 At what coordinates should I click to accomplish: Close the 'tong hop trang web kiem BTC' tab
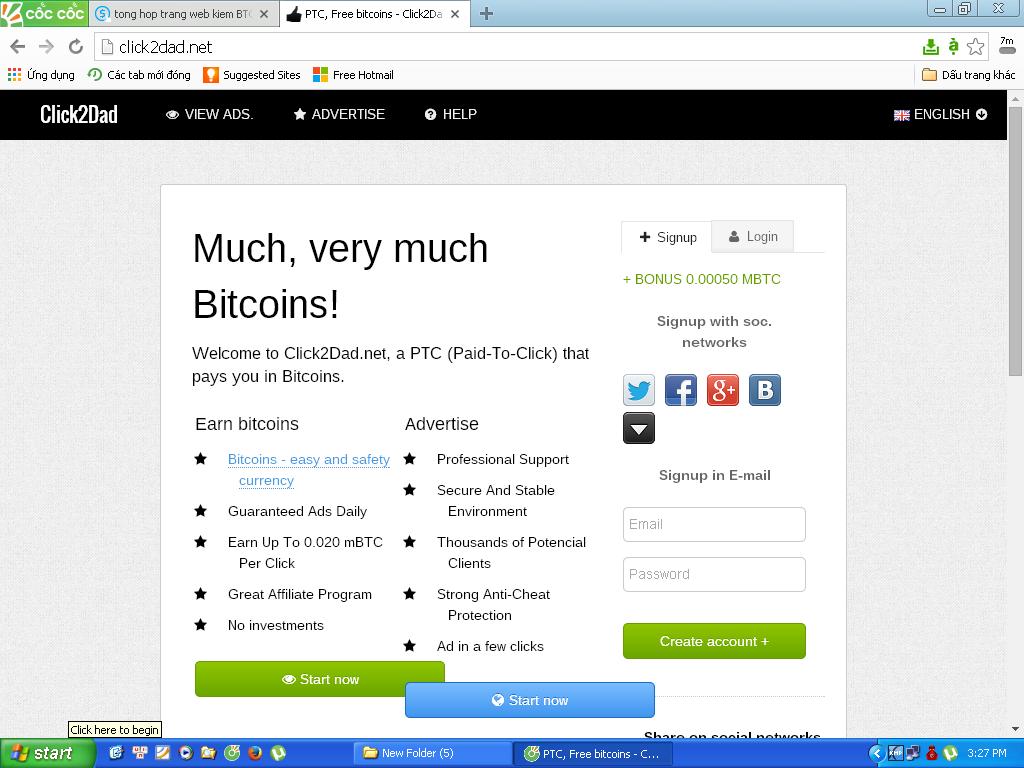coord(264,14)
